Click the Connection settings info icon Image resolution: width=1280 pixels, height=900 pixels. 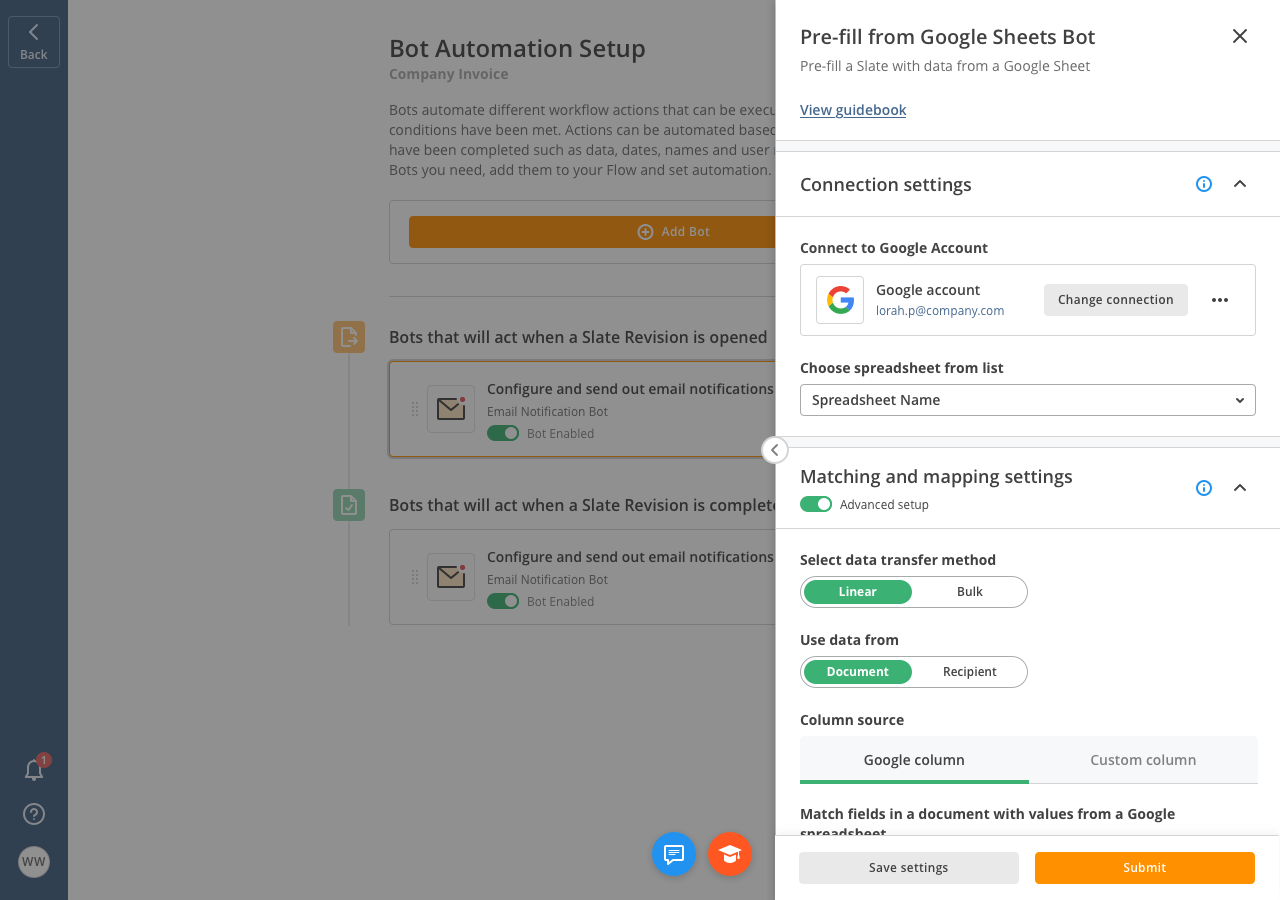[x=1204, y=184]
